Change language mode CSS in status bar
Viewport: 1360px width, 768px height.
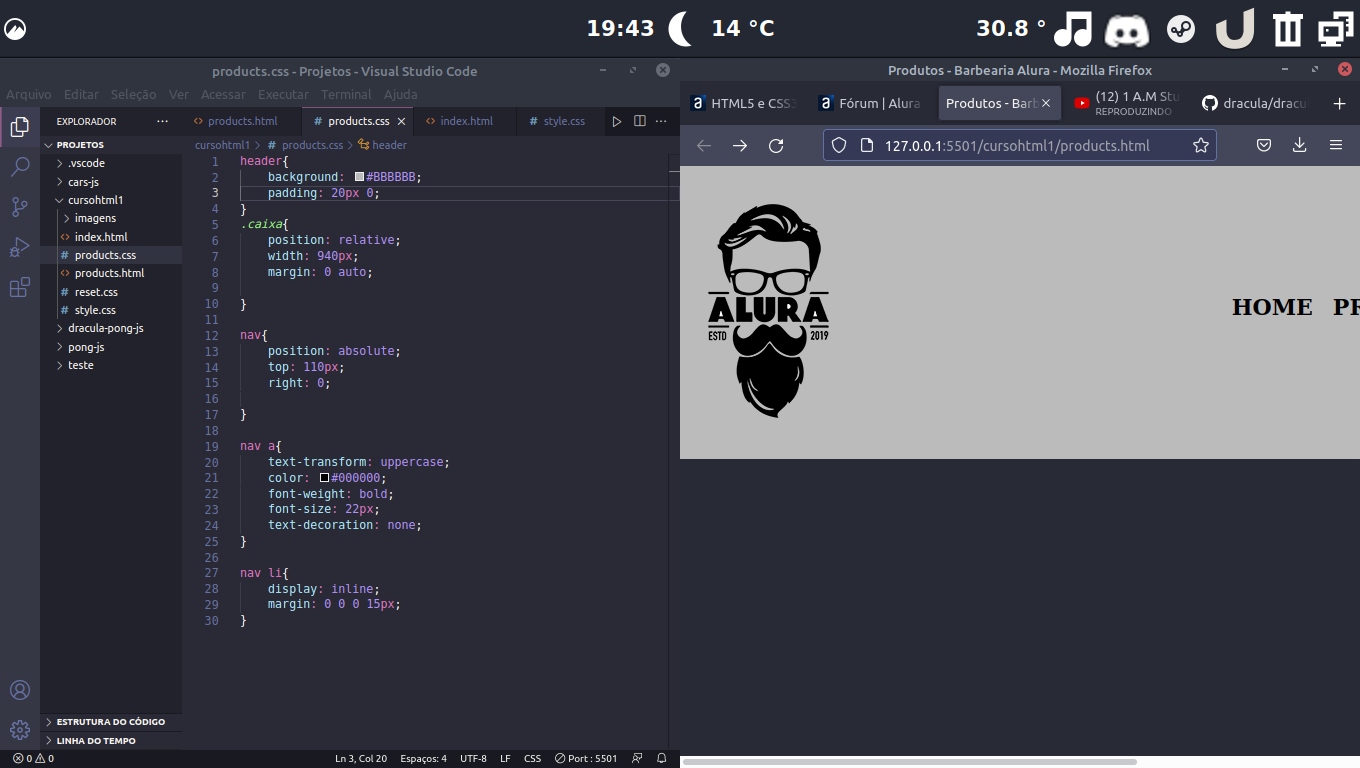click(533, 758)
